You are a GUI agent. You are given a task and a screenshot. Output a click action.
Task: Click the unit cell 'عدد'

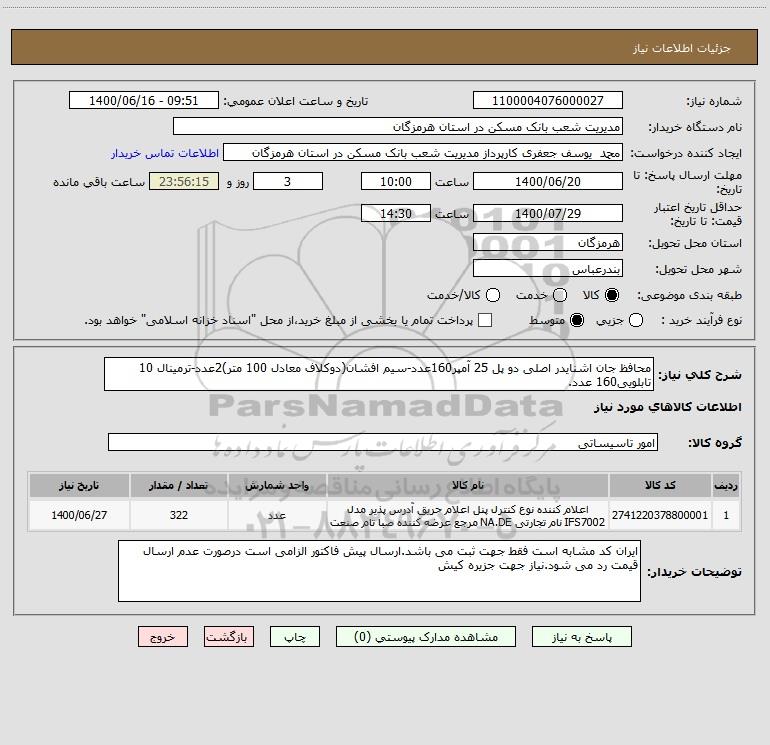click(x=277, y=515)
